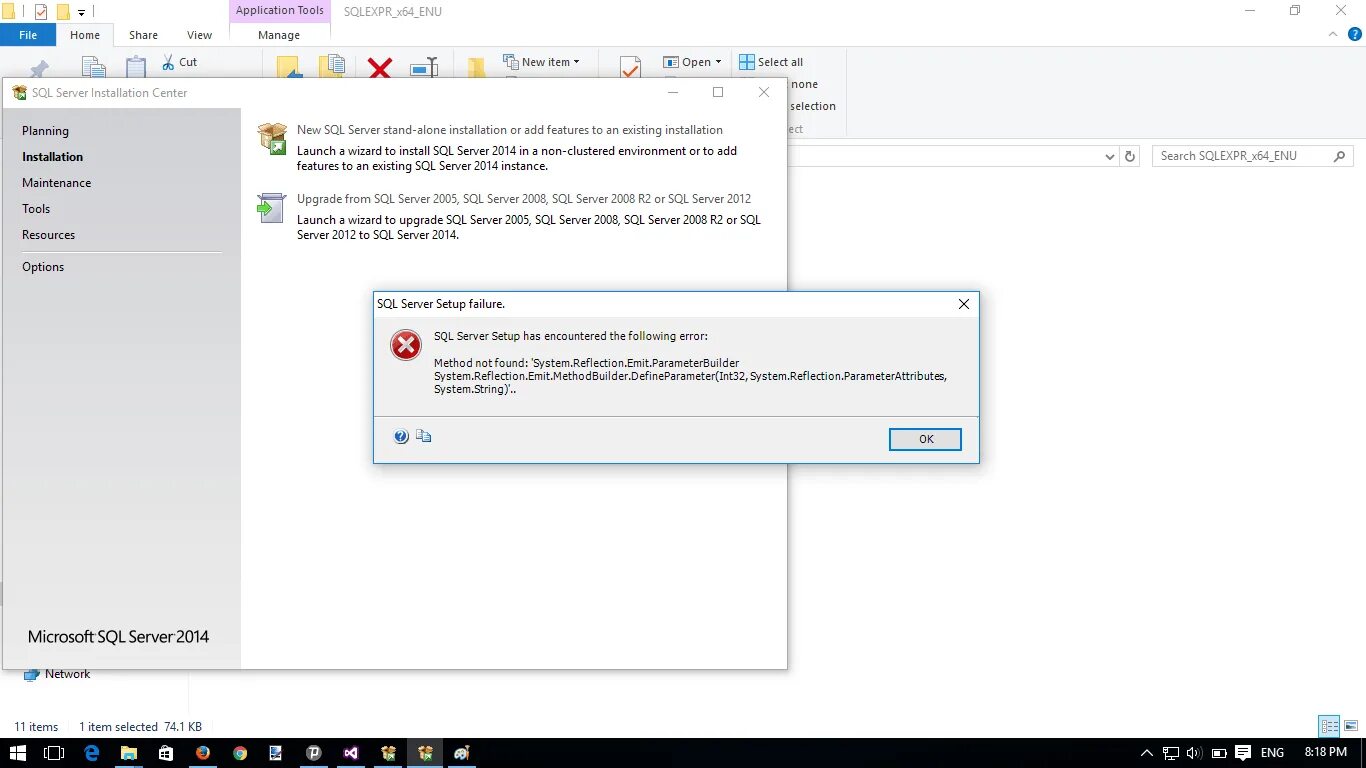Open Tools section in Installation Center
The width and height of the screenshot is (1366, 768).
(36, 209)
